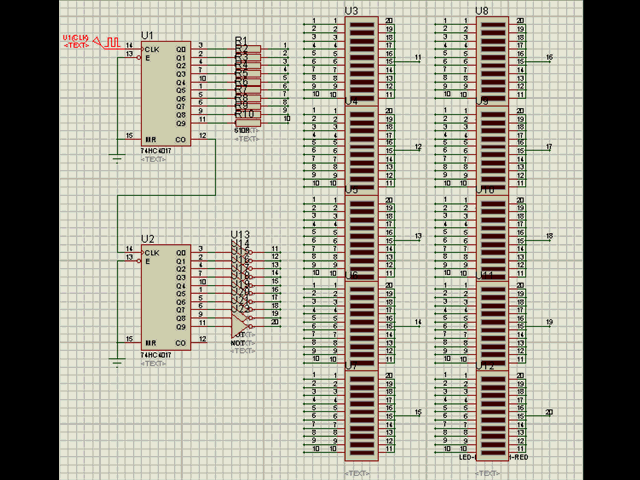Click the 74HC4017 part name under U1
The width and height of the screenshot is (640, 480).
tap(156, 151)
